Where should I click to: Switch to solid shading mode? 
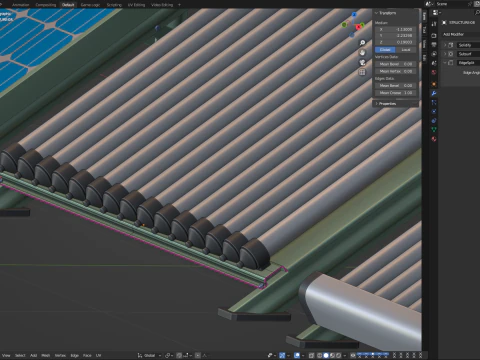pos(326,355)
